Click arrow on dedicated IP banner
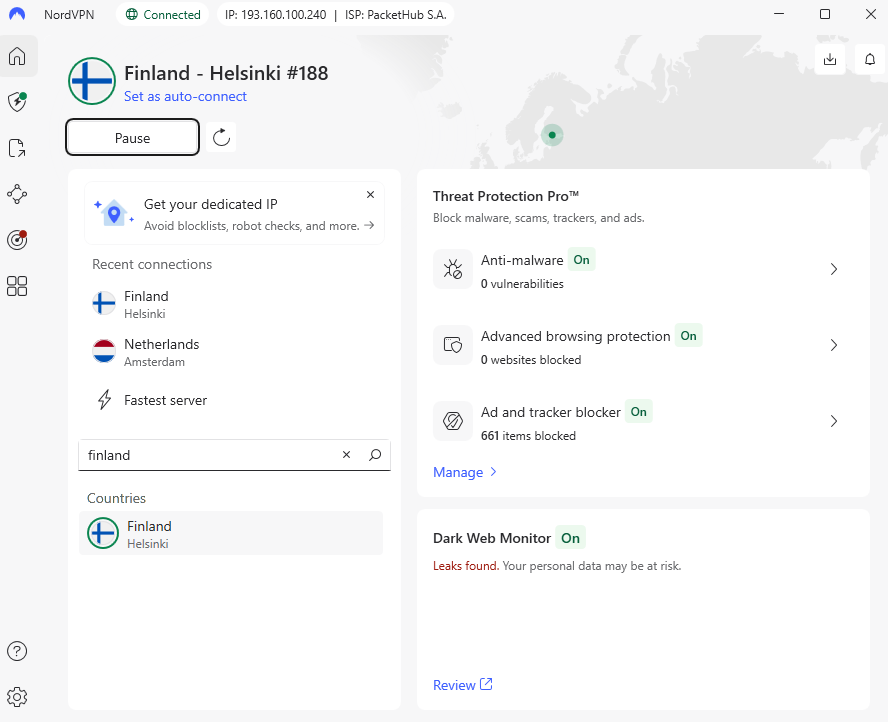The width and height of the screenshot is (888, 722). (x=369, y=225)
